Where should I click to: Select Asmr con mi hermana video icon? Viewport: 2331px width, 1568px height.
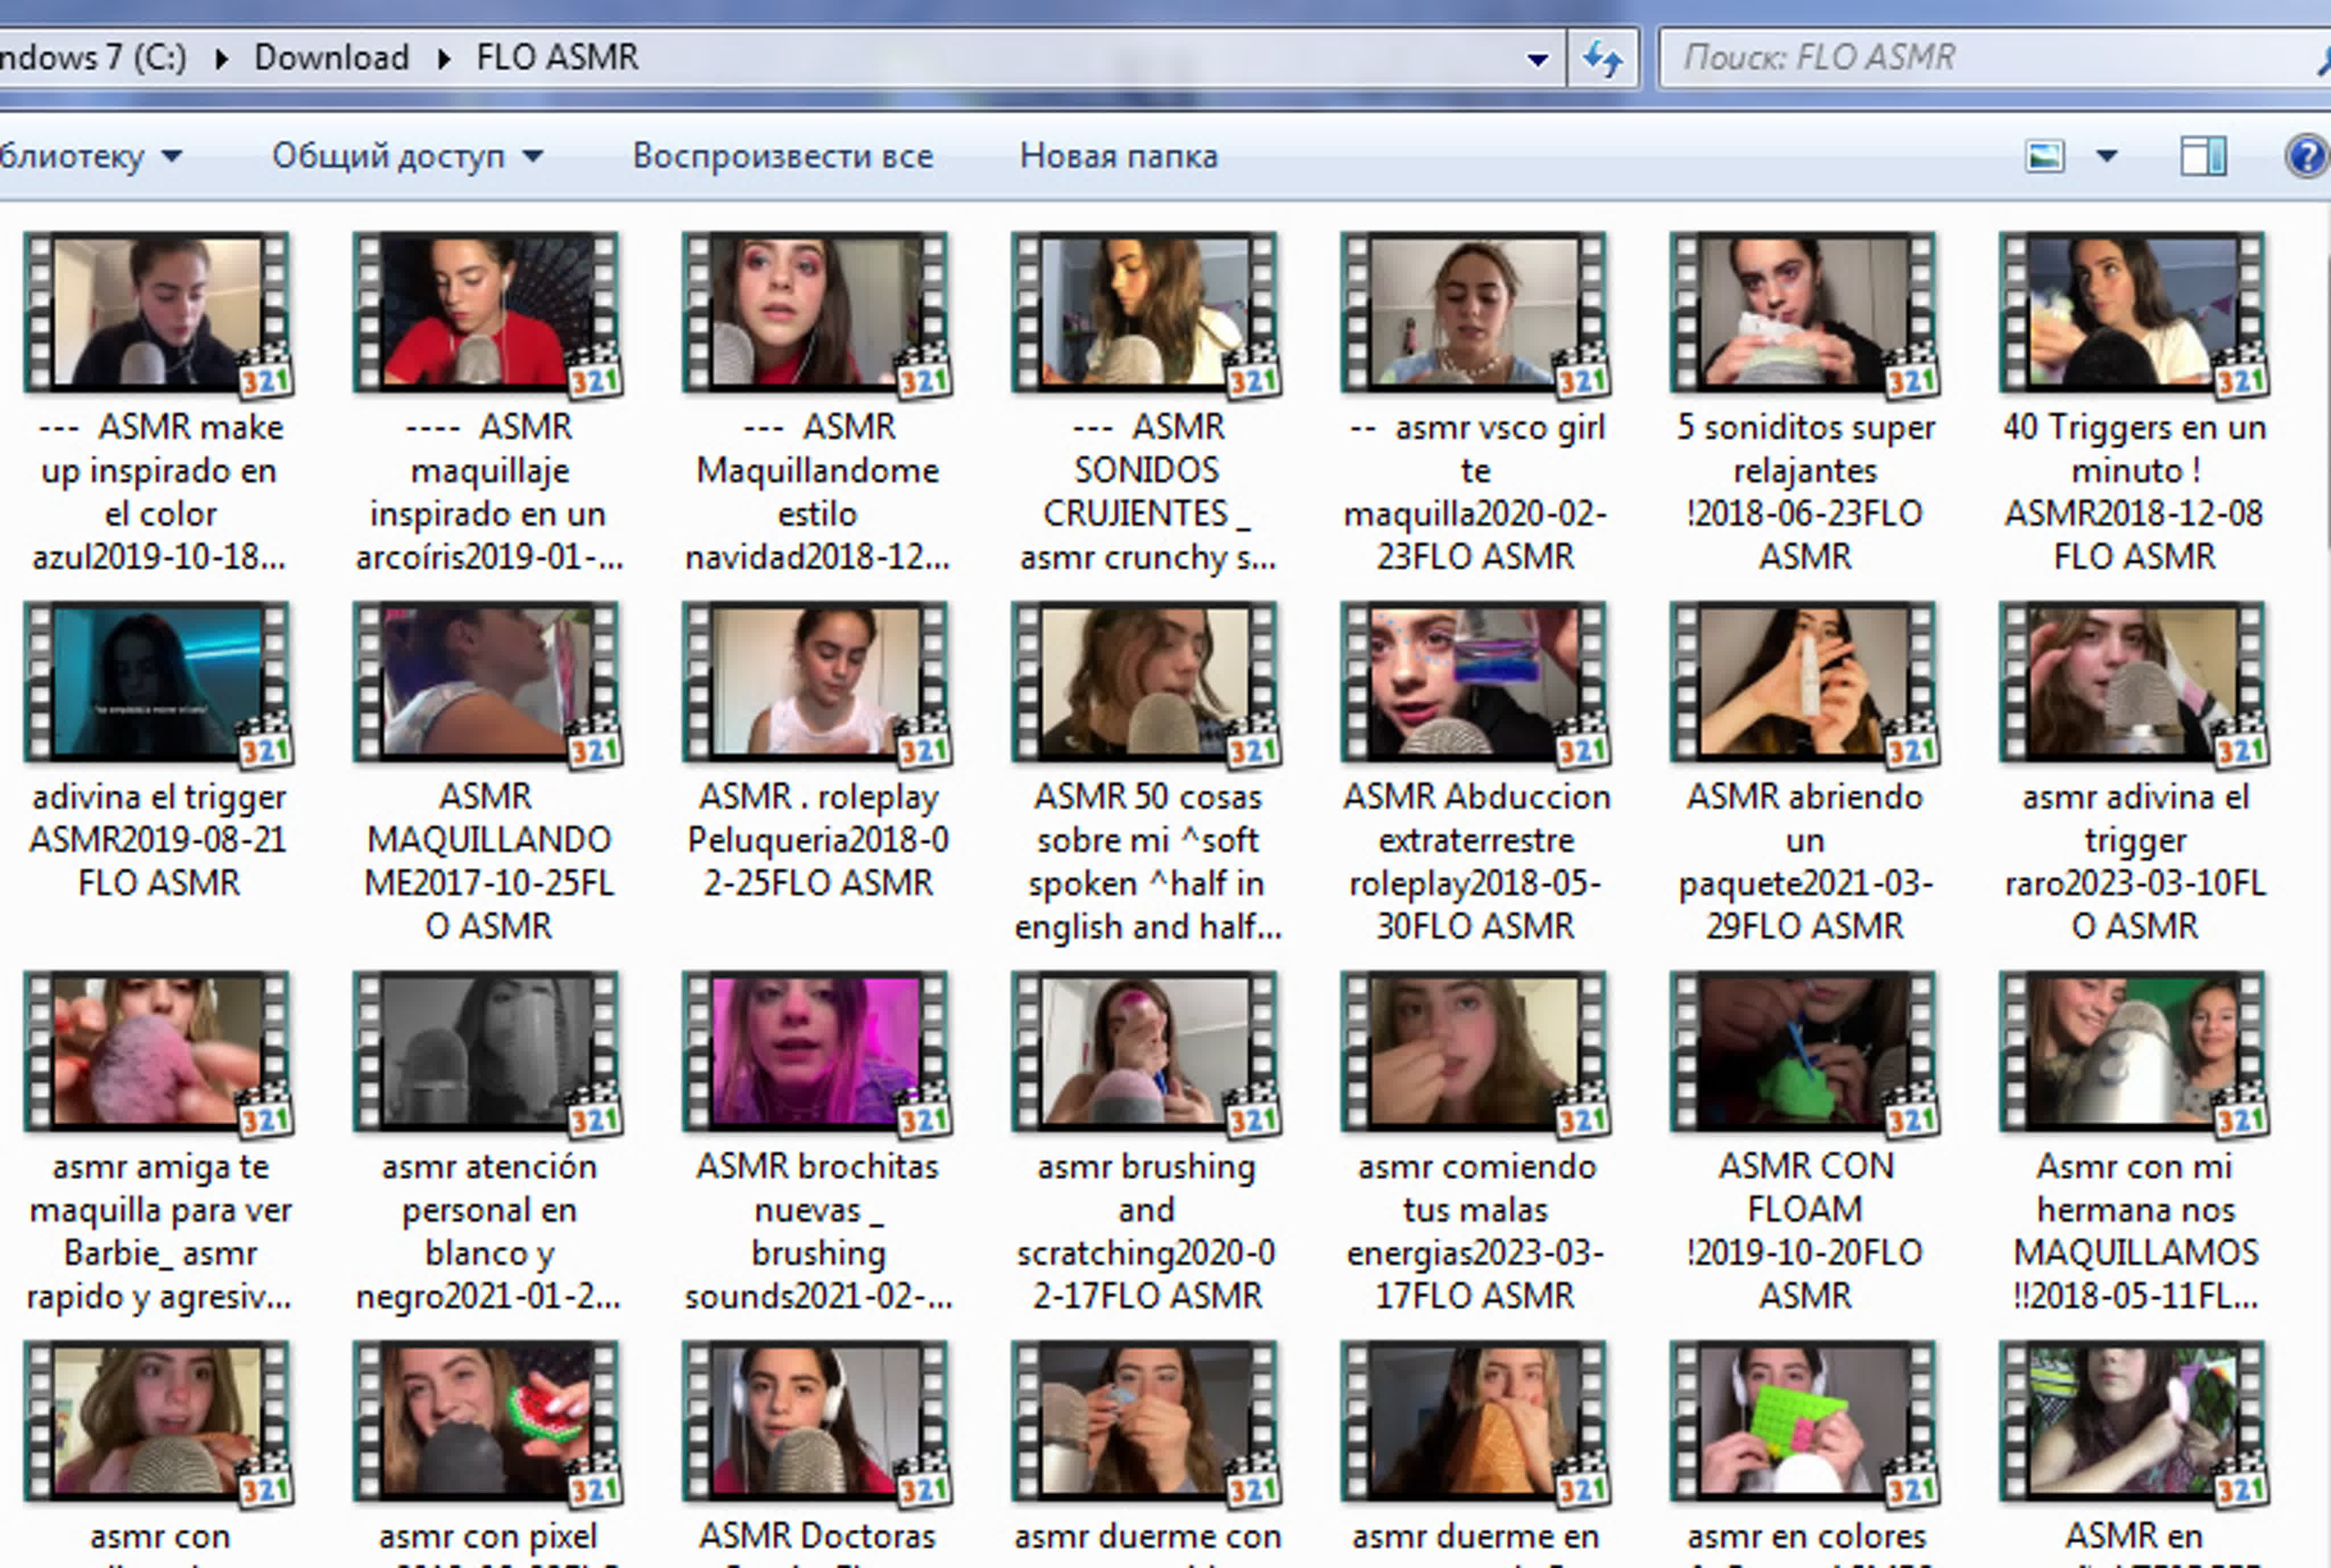(2132, 1052)
